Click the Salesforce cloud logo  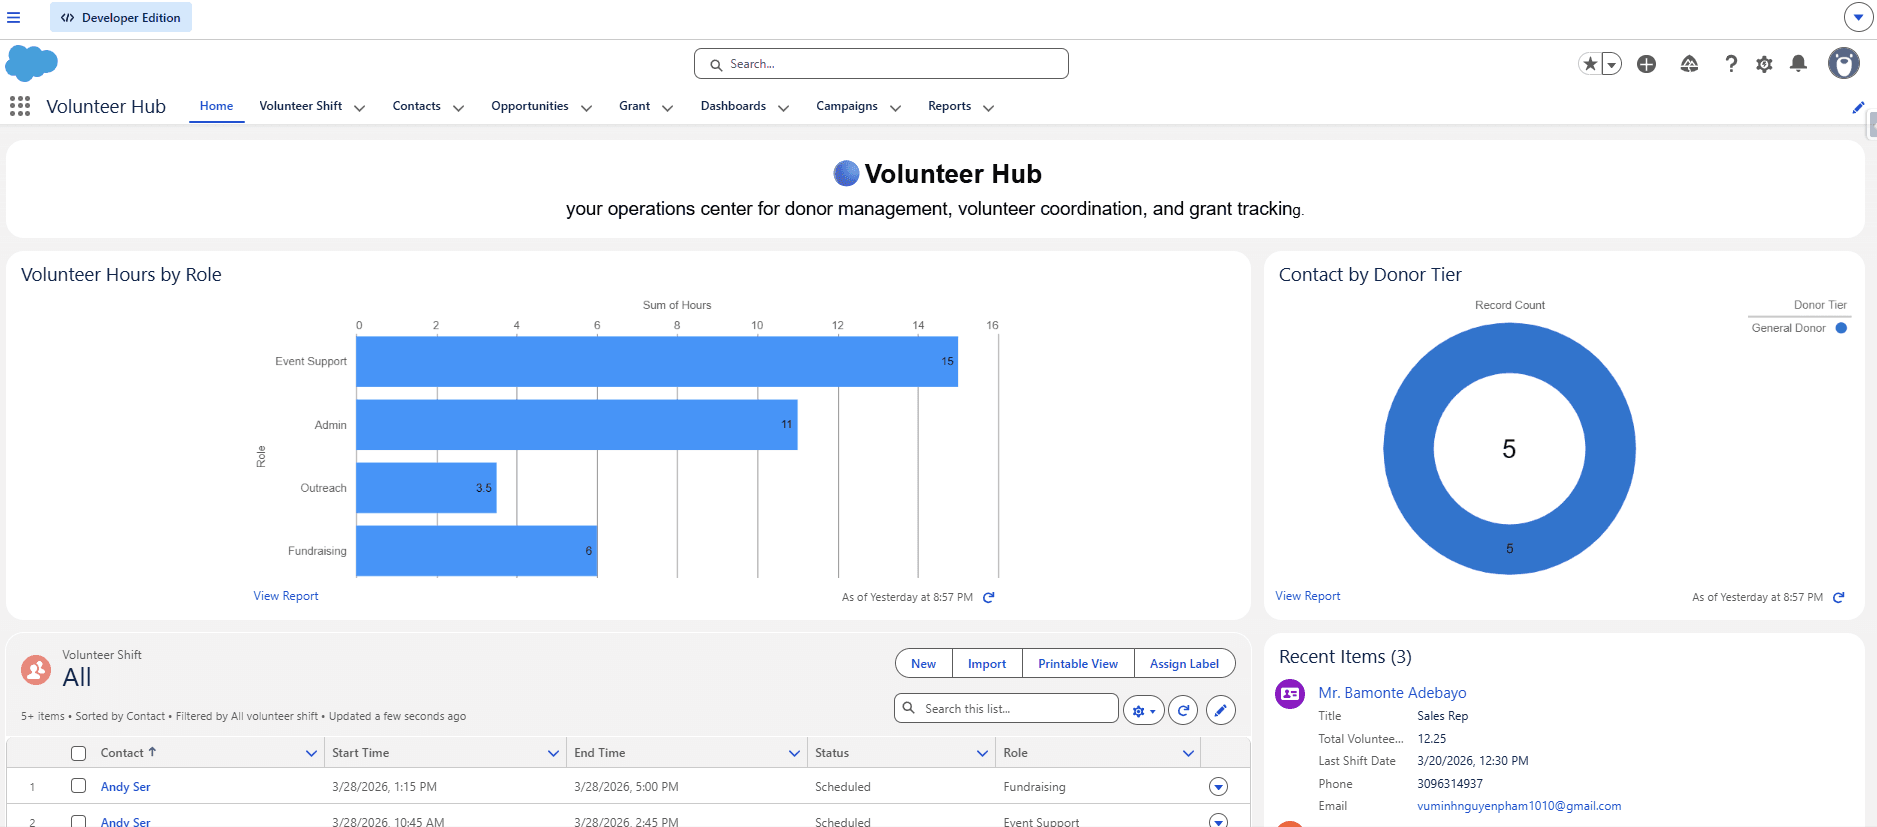pyautogui.click(x=32, y=63)
